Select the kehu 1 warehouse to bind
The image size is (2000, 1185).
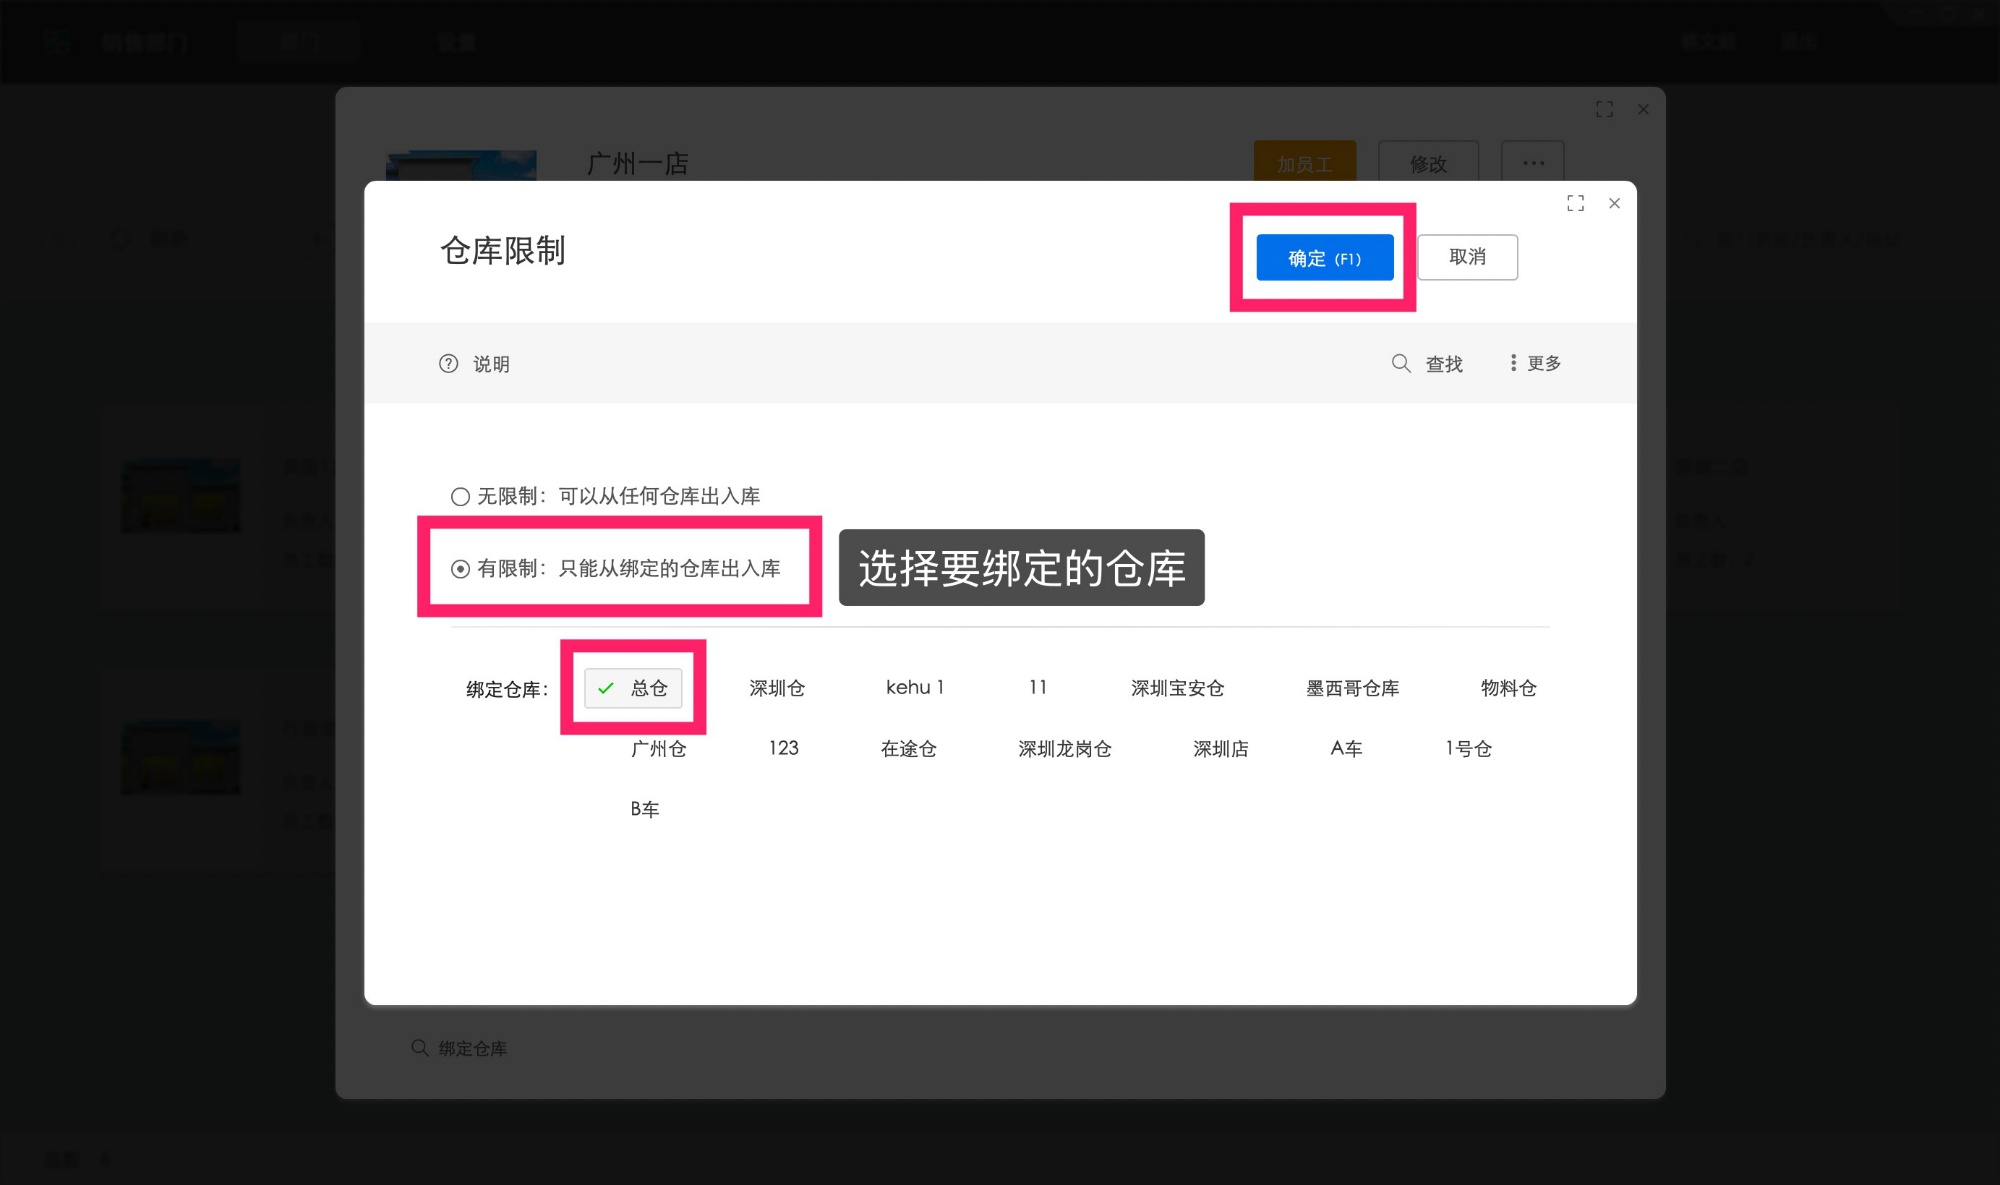(x=914, y=688)
